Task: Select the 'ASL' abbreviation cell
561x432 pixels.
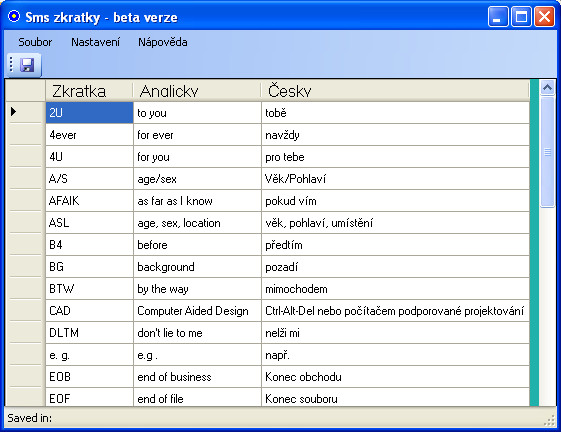Action: (89, 223)
